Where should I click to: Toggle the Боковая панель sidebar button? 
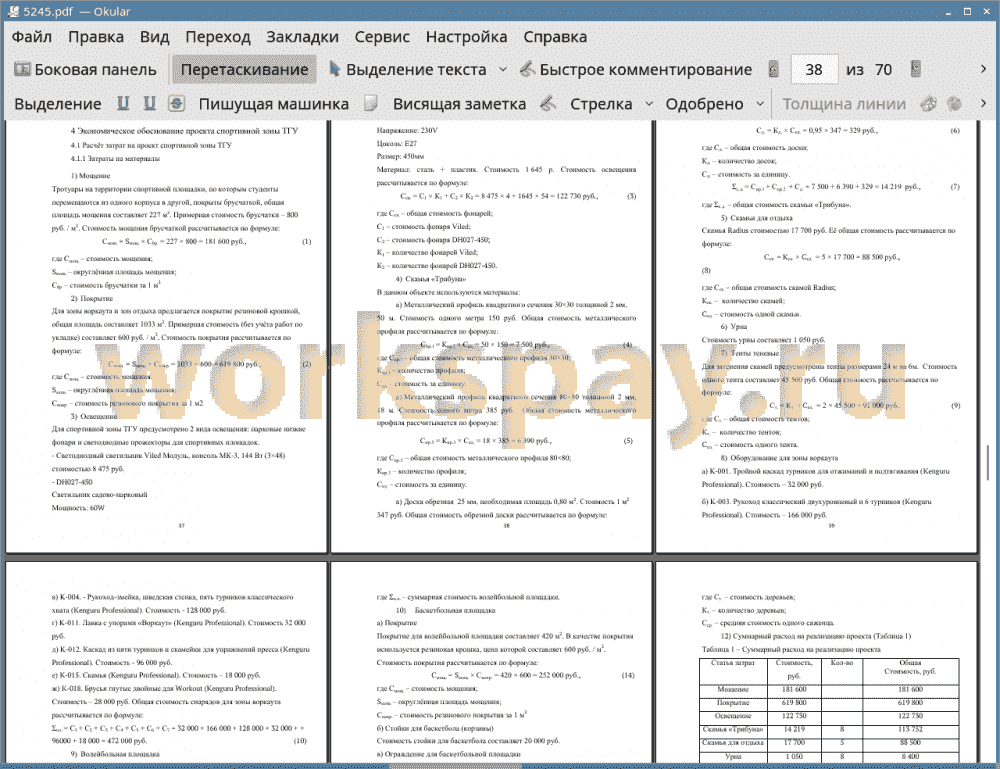[x=85, y=70]
